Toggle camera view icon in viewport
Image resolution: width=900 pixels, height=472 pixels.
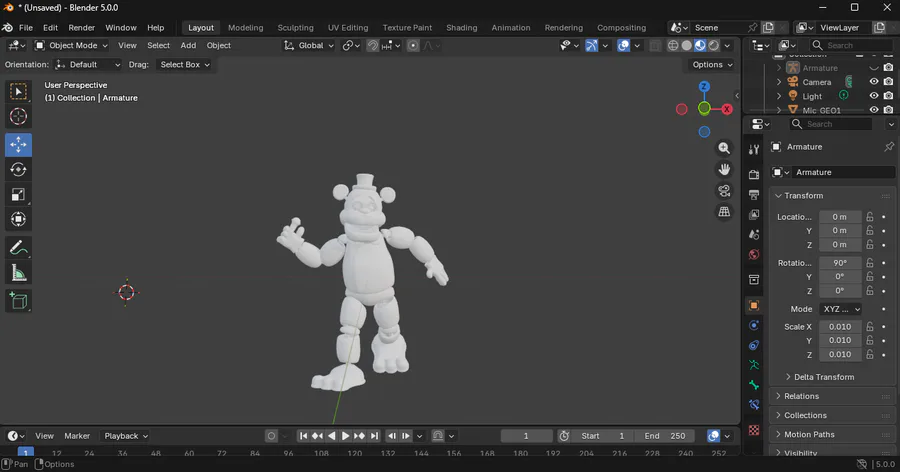click(x=724, y=191)
